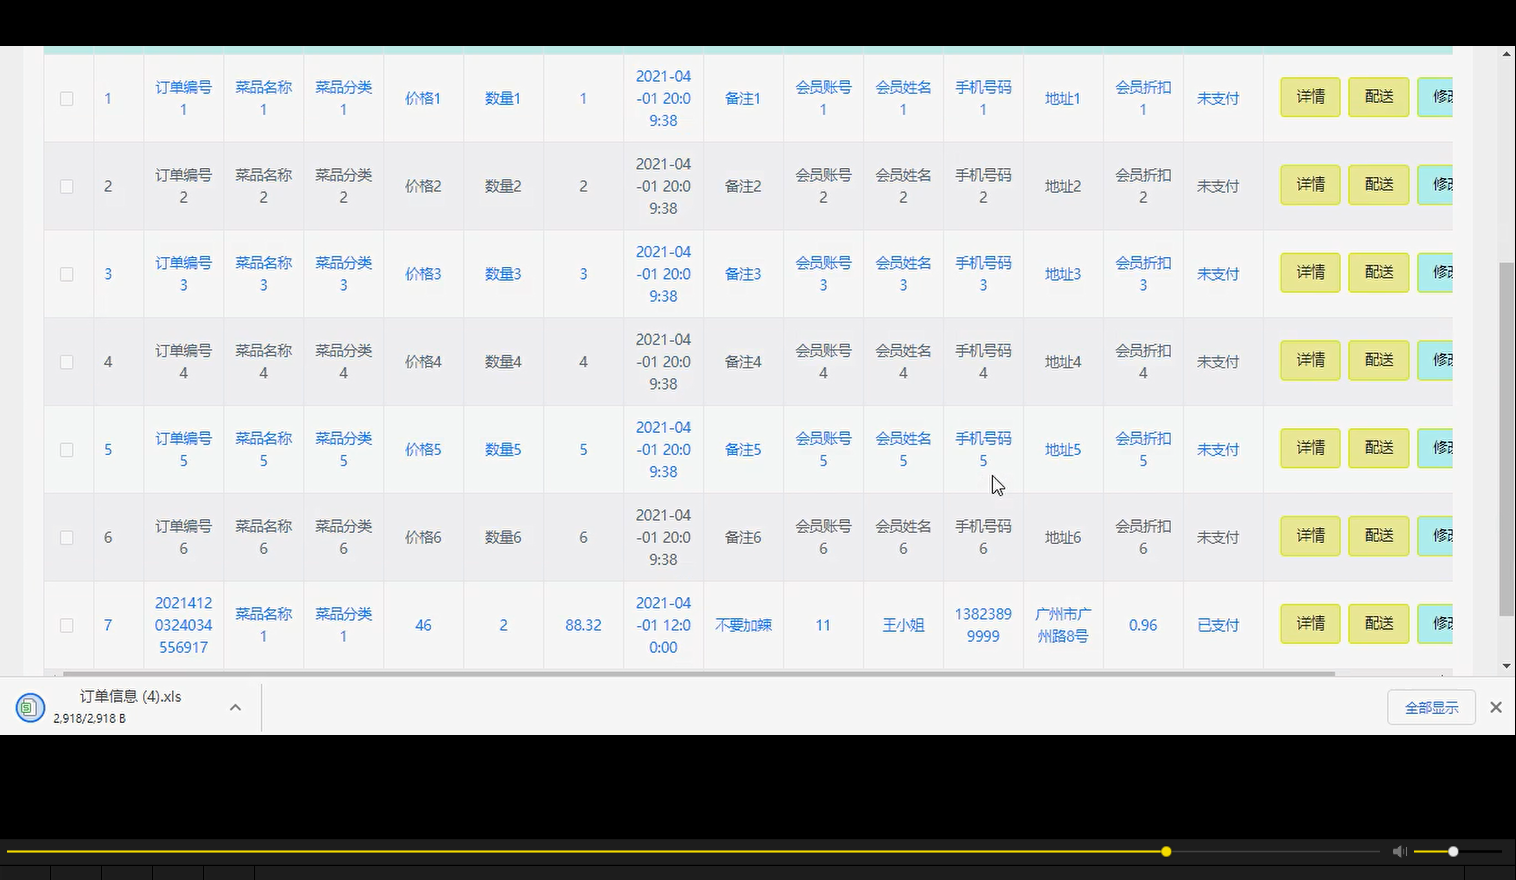Click the 未支付 status link in row 5
The image size is (1516, 880).
tap(1218, 449)
